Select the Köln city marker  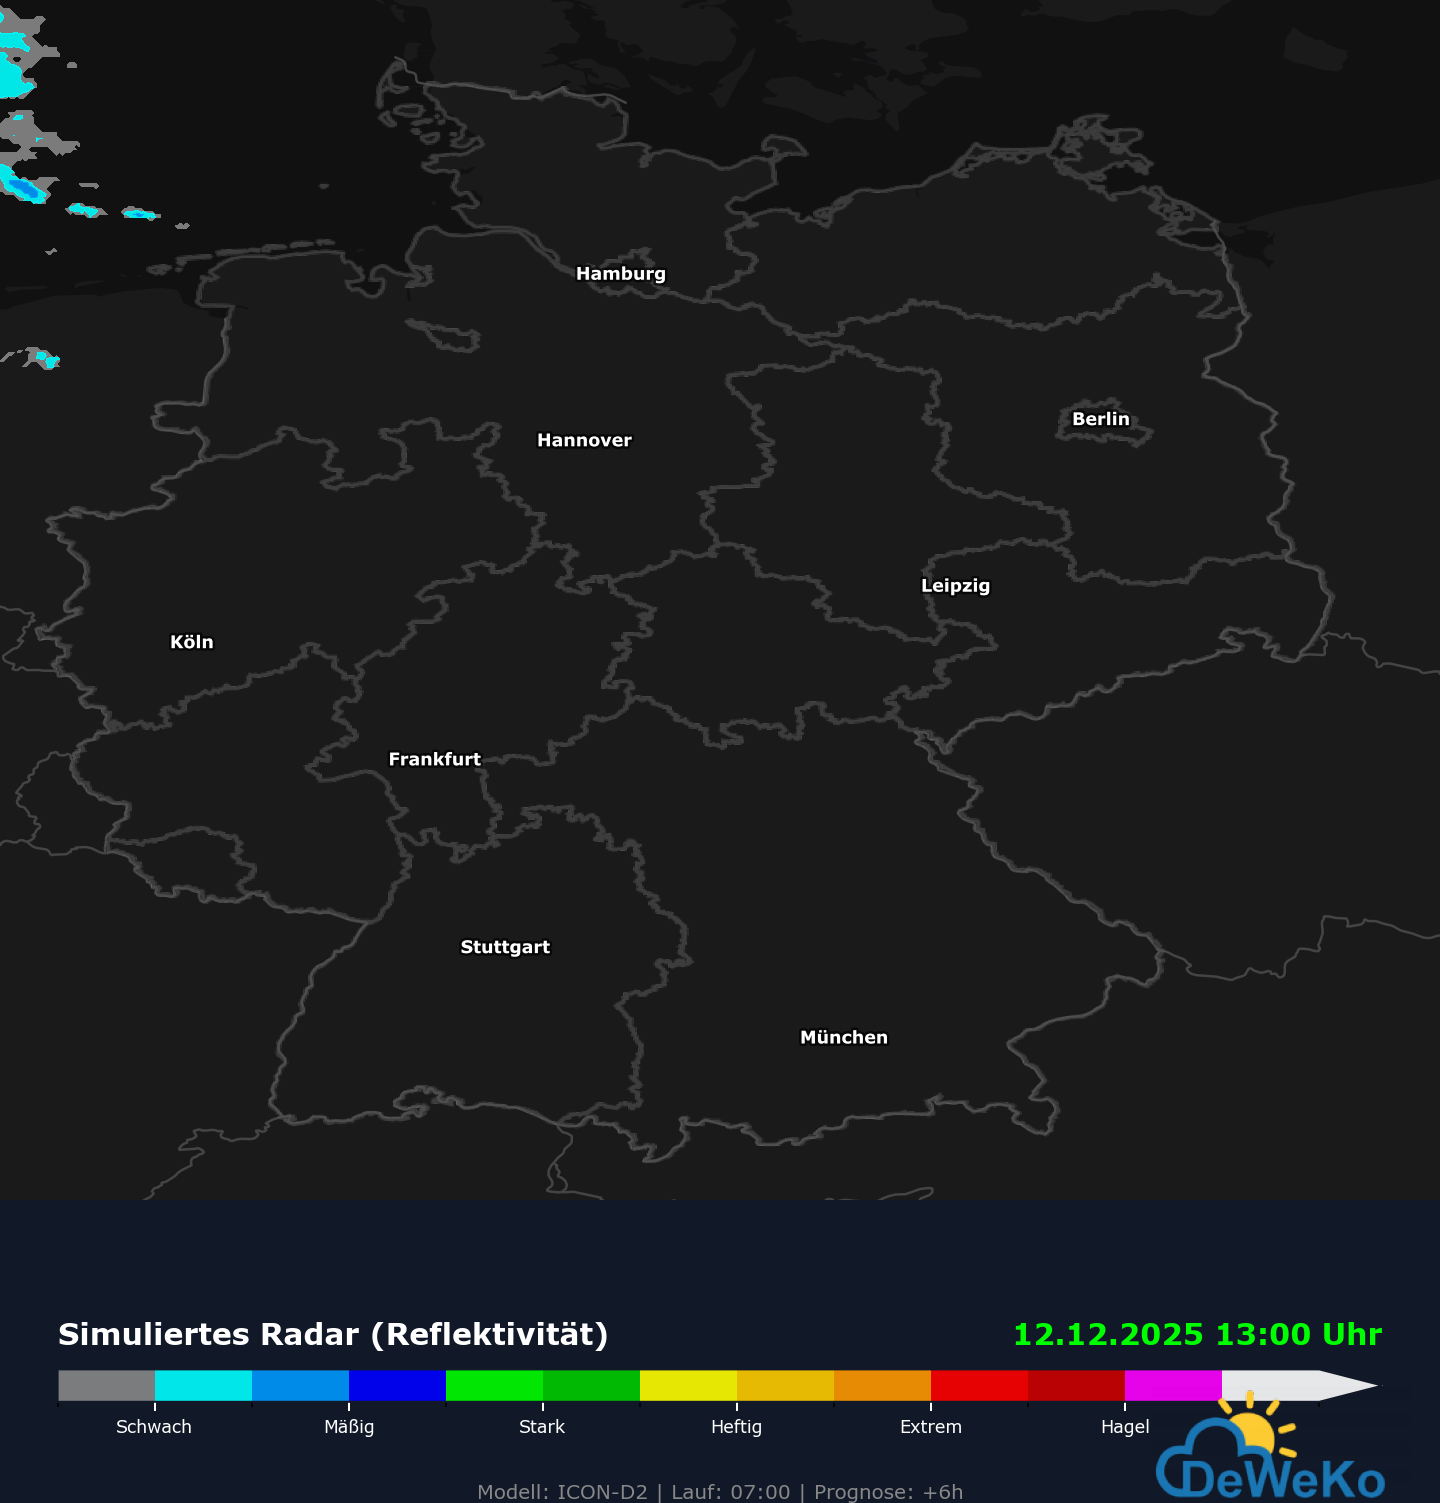[x=193, y=642]
